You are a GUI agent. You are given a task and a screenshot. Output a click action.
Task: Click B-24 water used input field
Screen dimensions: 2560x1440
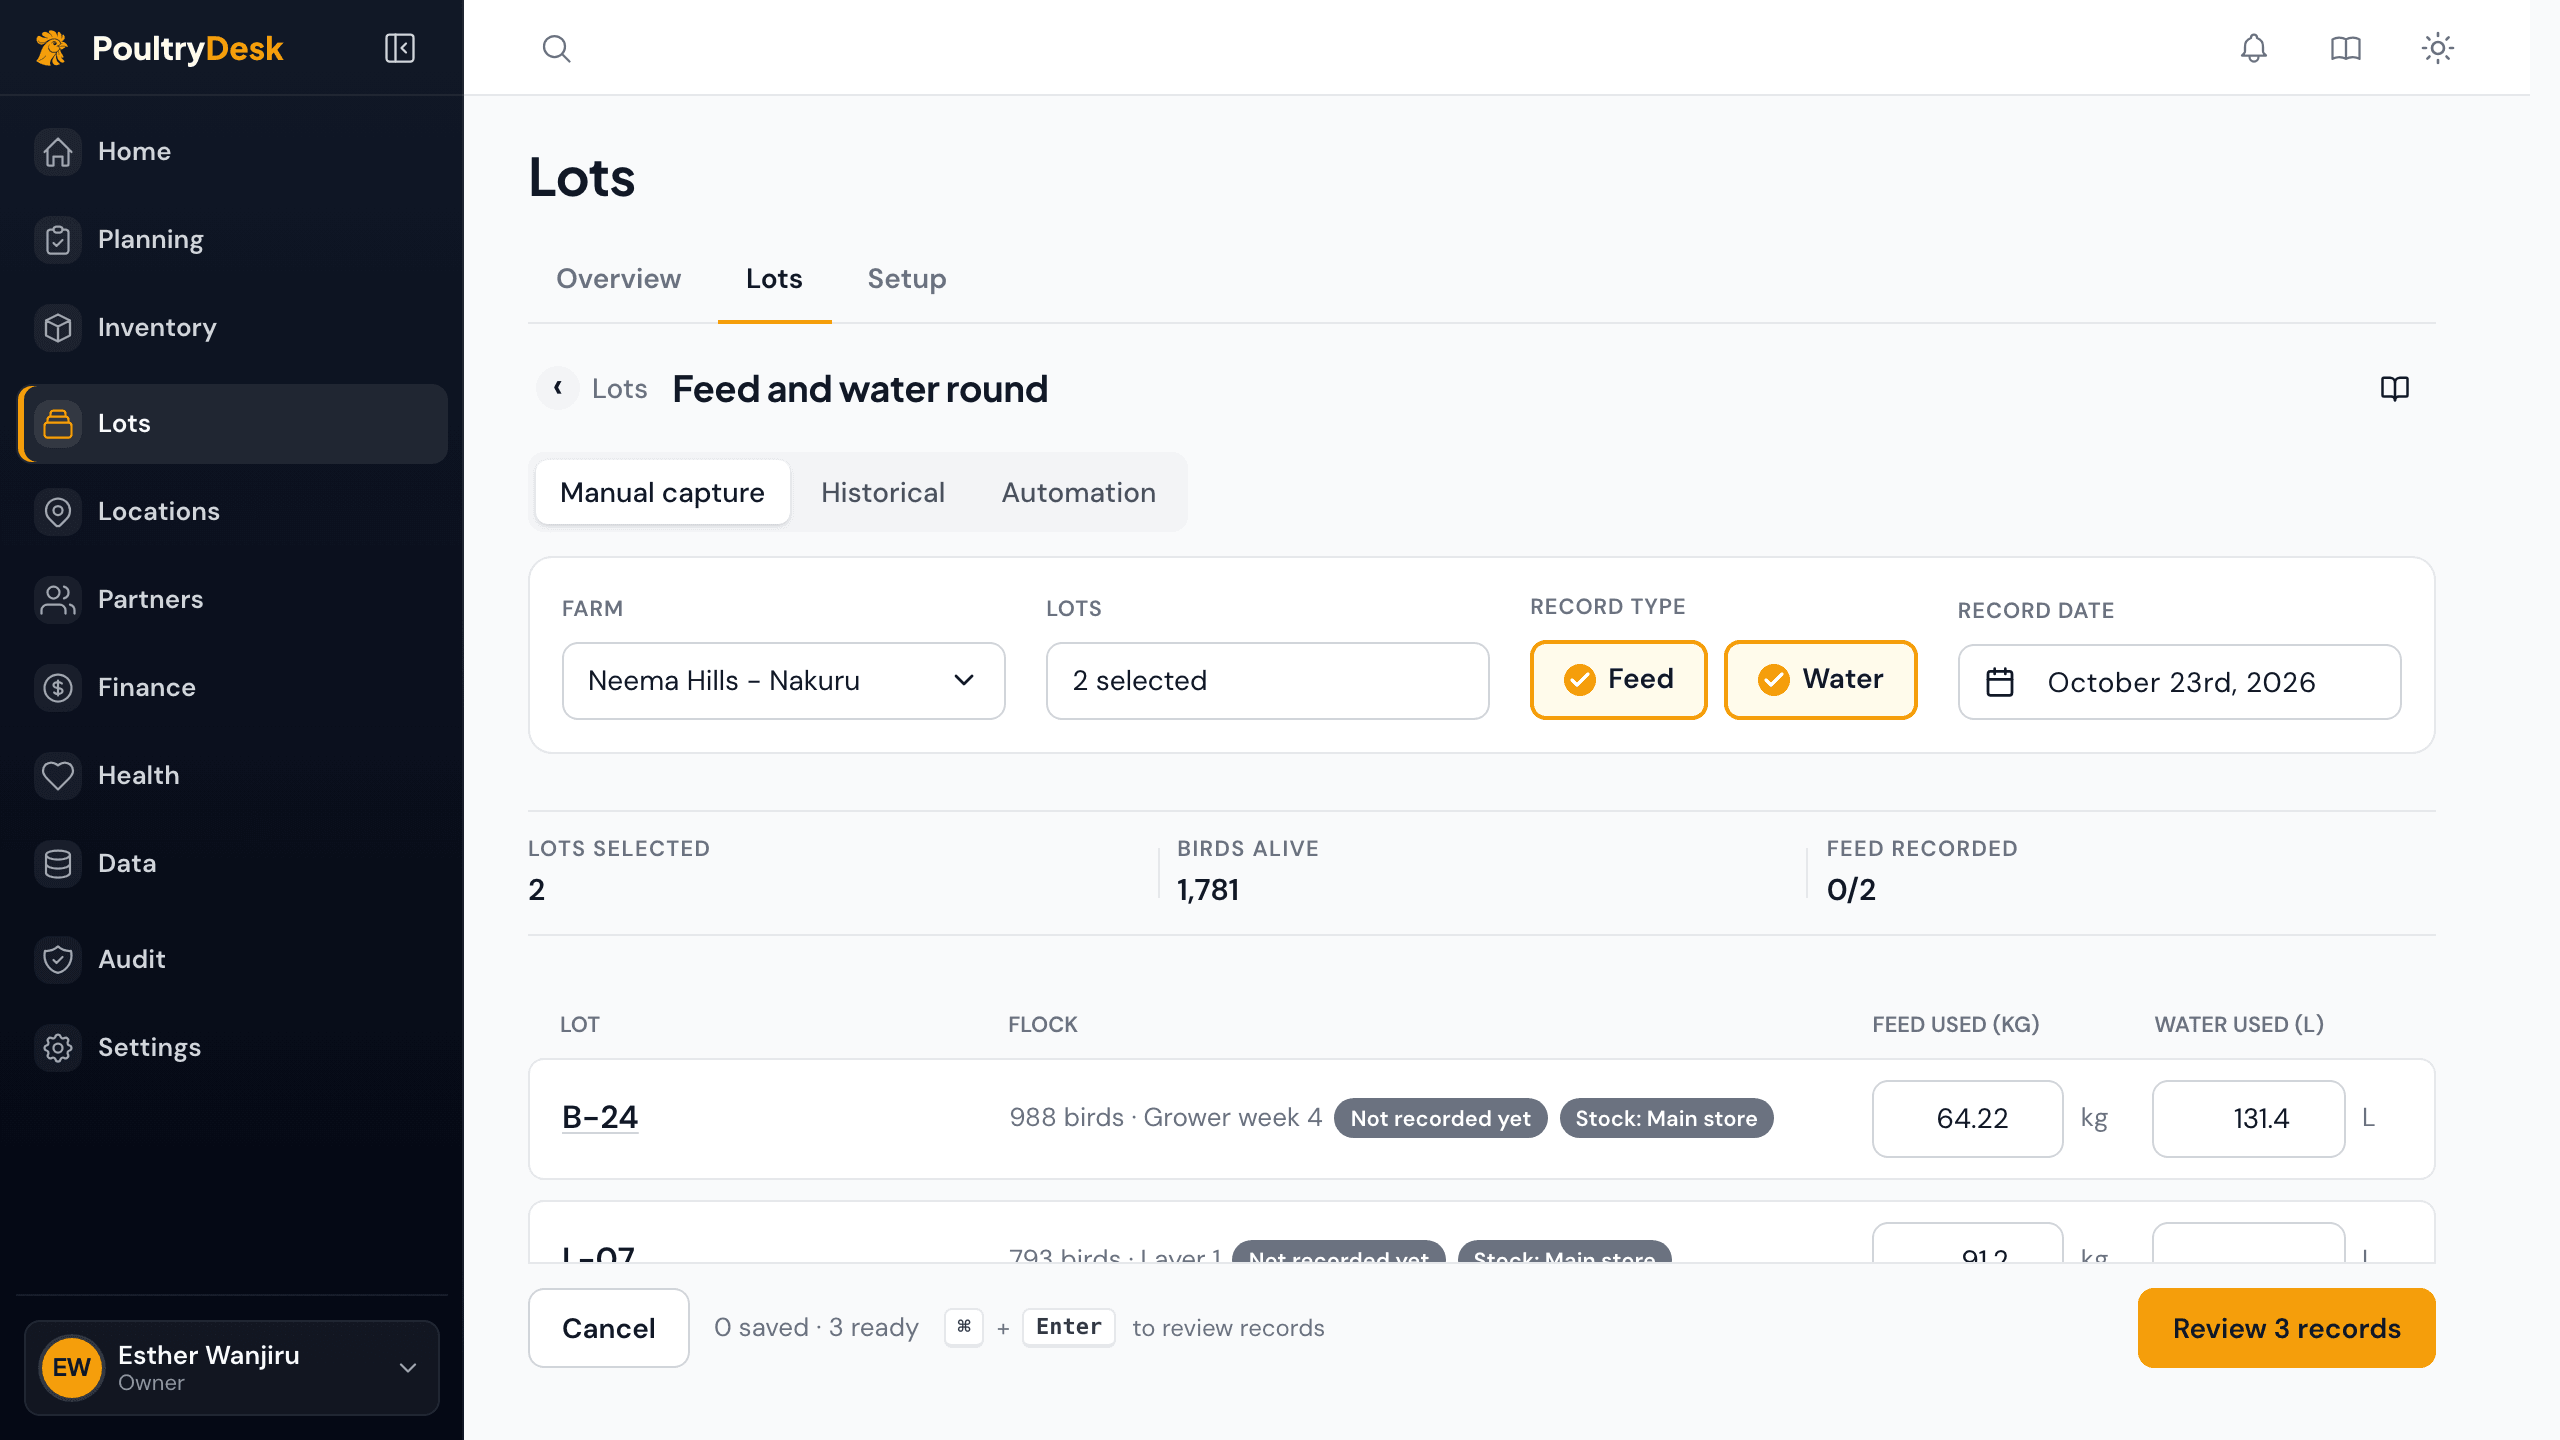click(2248, 1119)
